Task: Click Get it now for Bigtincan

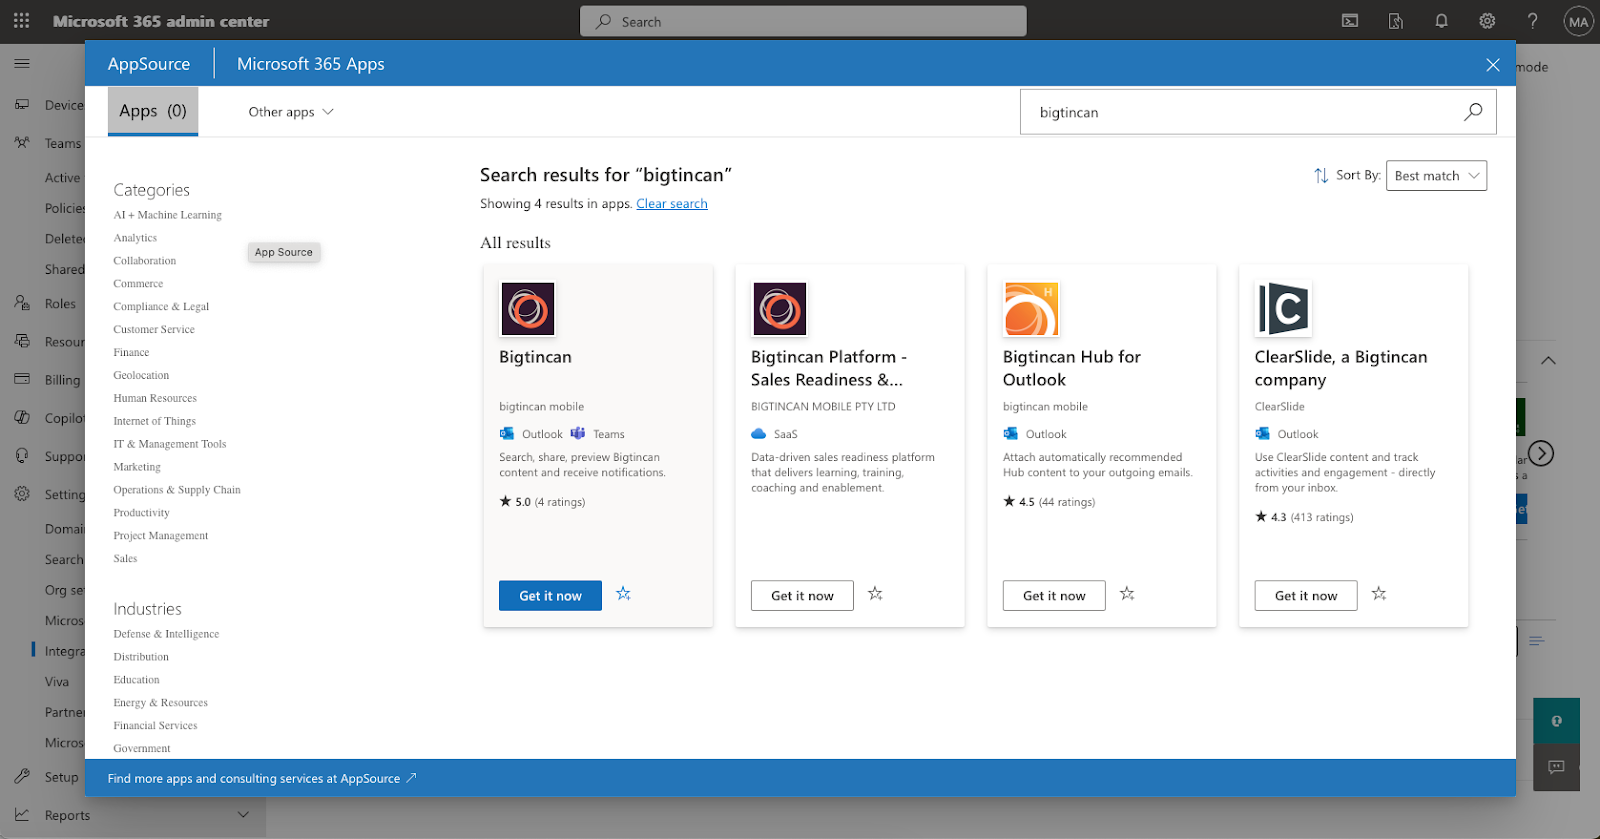Action: pos(550,595)
